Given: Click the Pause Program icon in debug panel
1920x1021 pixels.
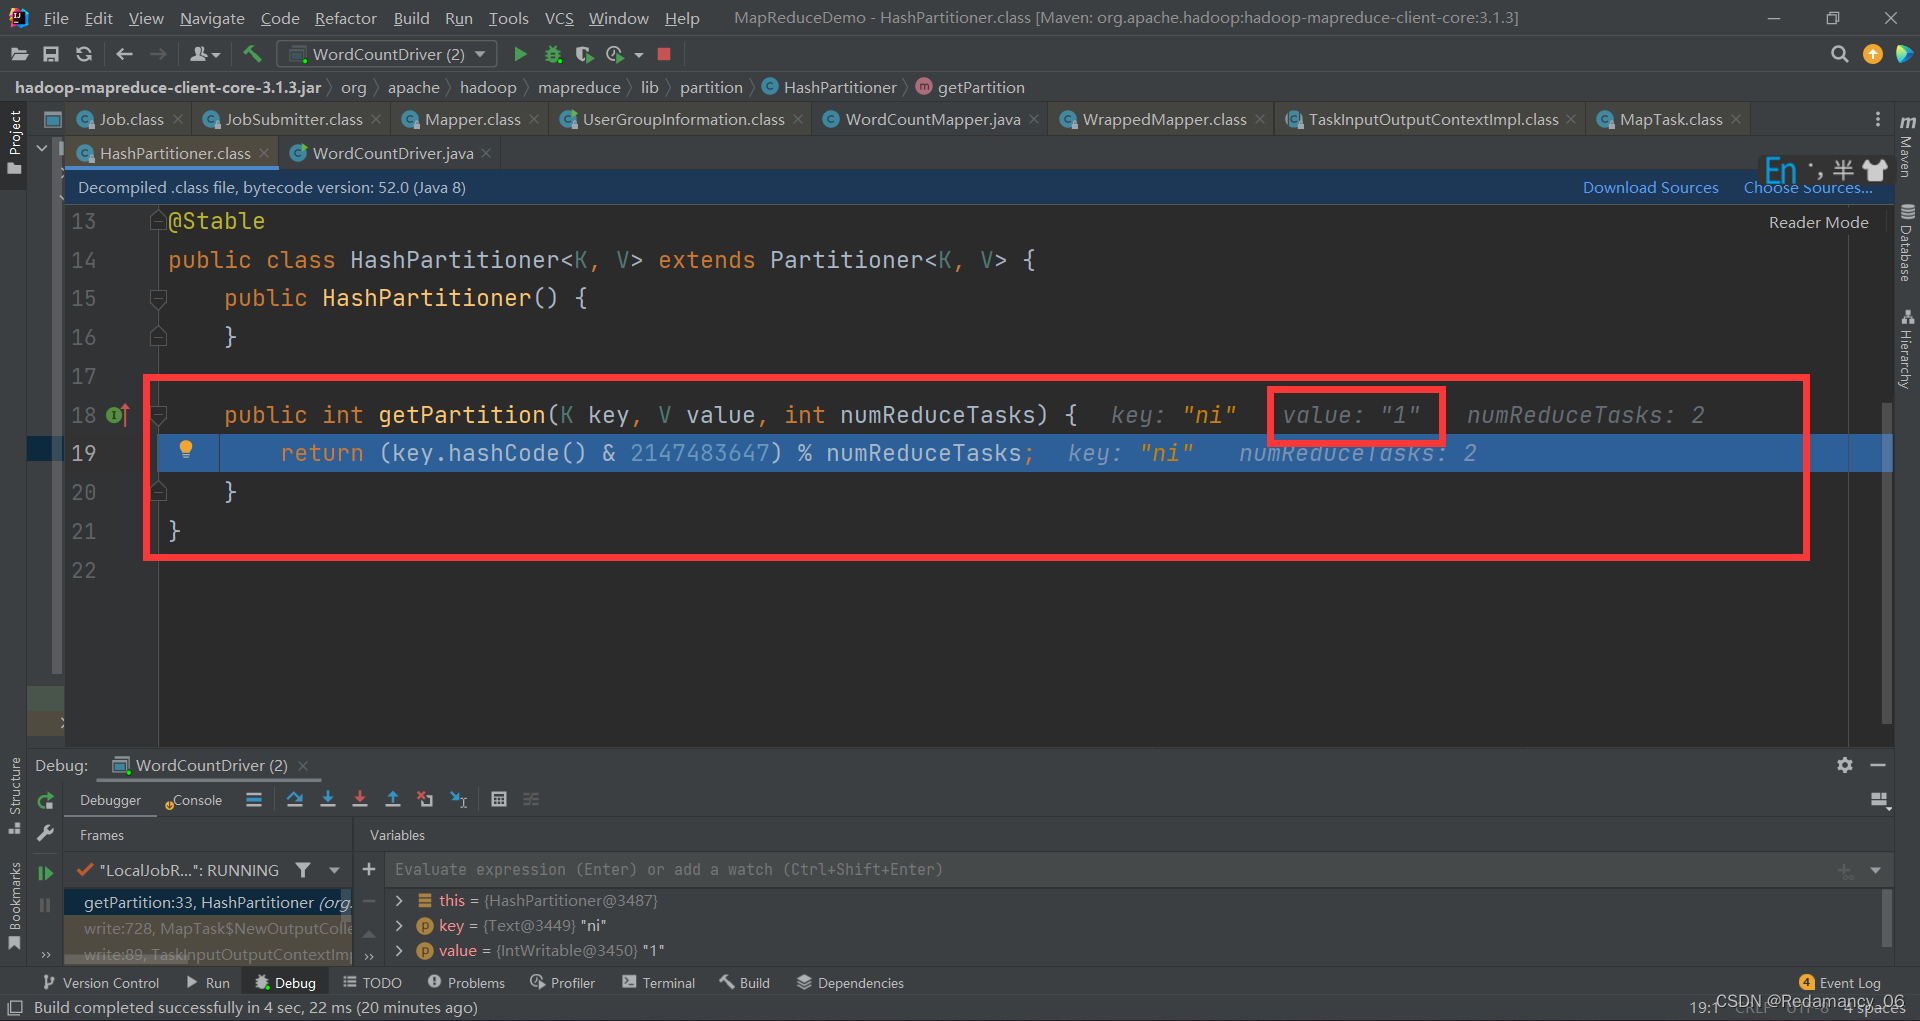Looking at the screenshot, I should click(x=45, y=905).
